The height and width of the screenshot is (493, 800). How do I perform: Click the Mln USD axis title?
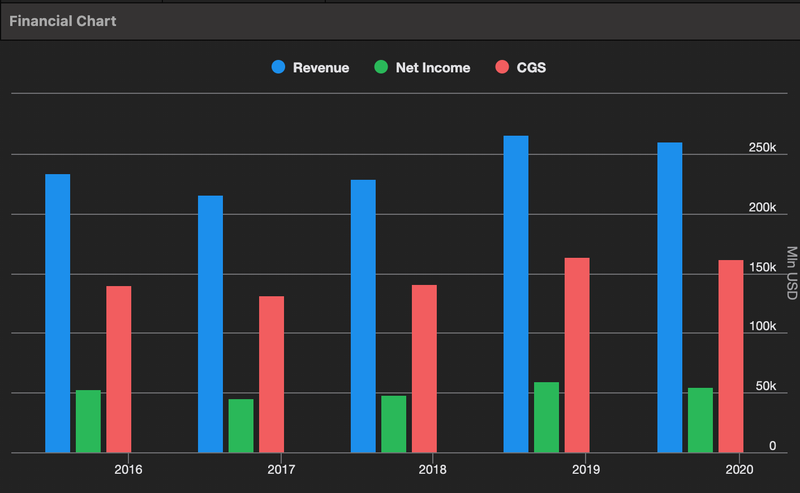[791, 273]
